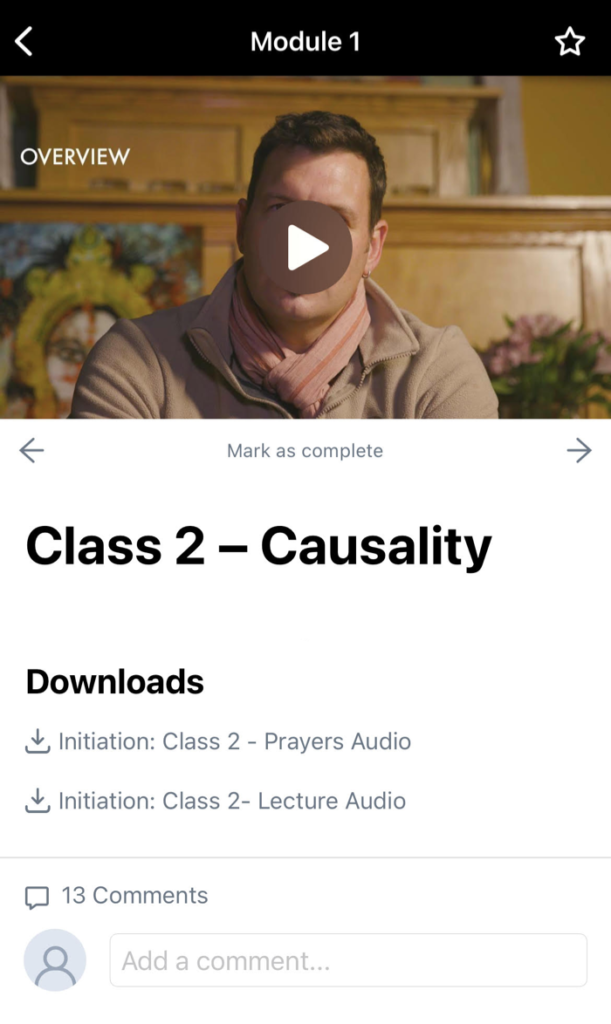Viewport: 611px width, 1024px height.
Task: Click the speaker's video thumbnail
Action: click(306, 248)
